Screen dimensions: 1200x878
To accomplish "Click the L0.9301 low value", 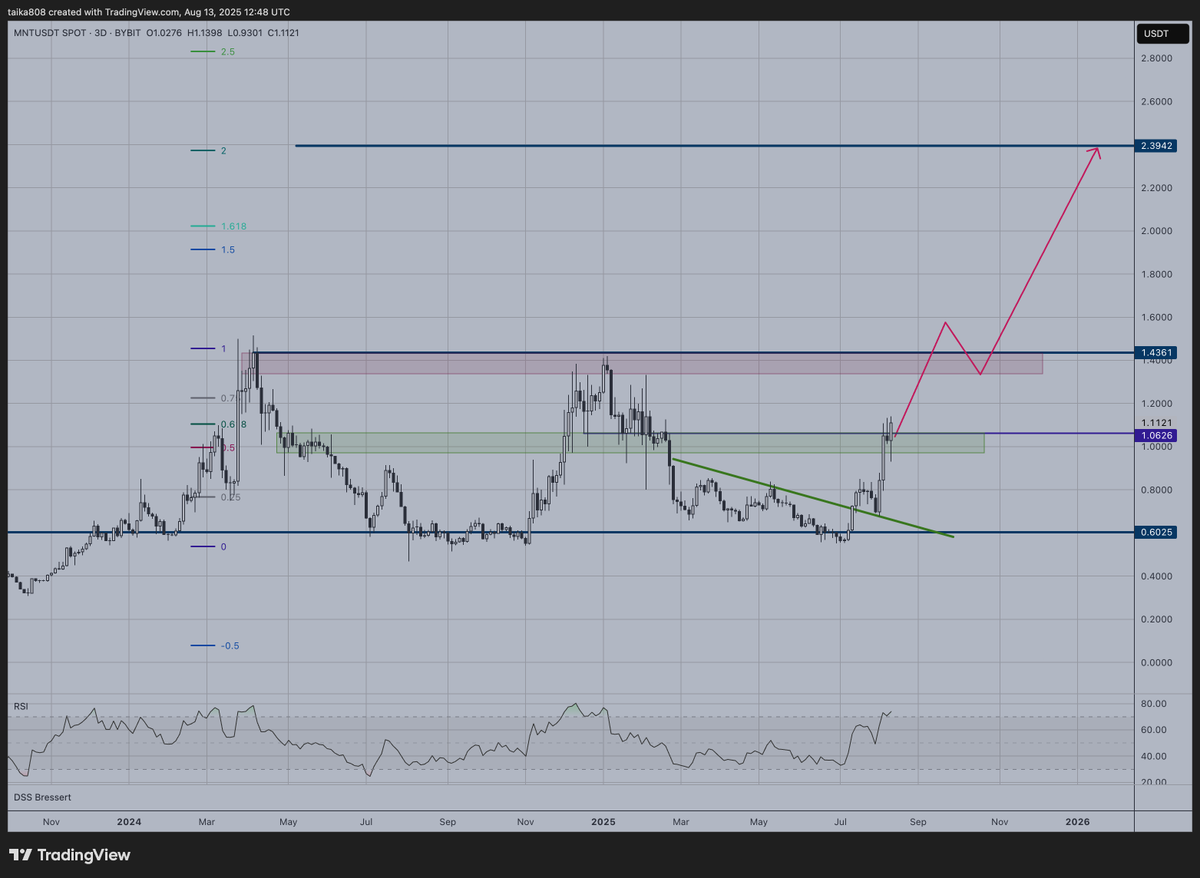I will click(243, 34).
